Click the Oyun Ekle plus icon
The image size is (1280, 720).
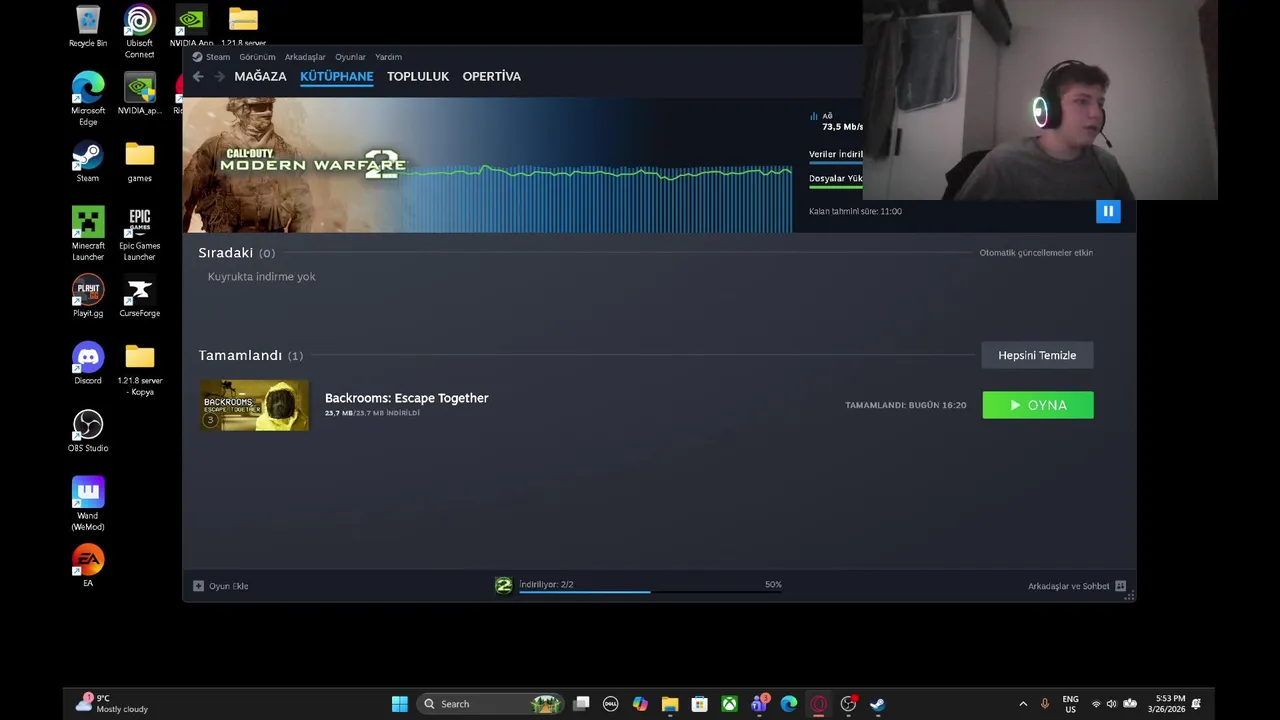tap(198, 586)
